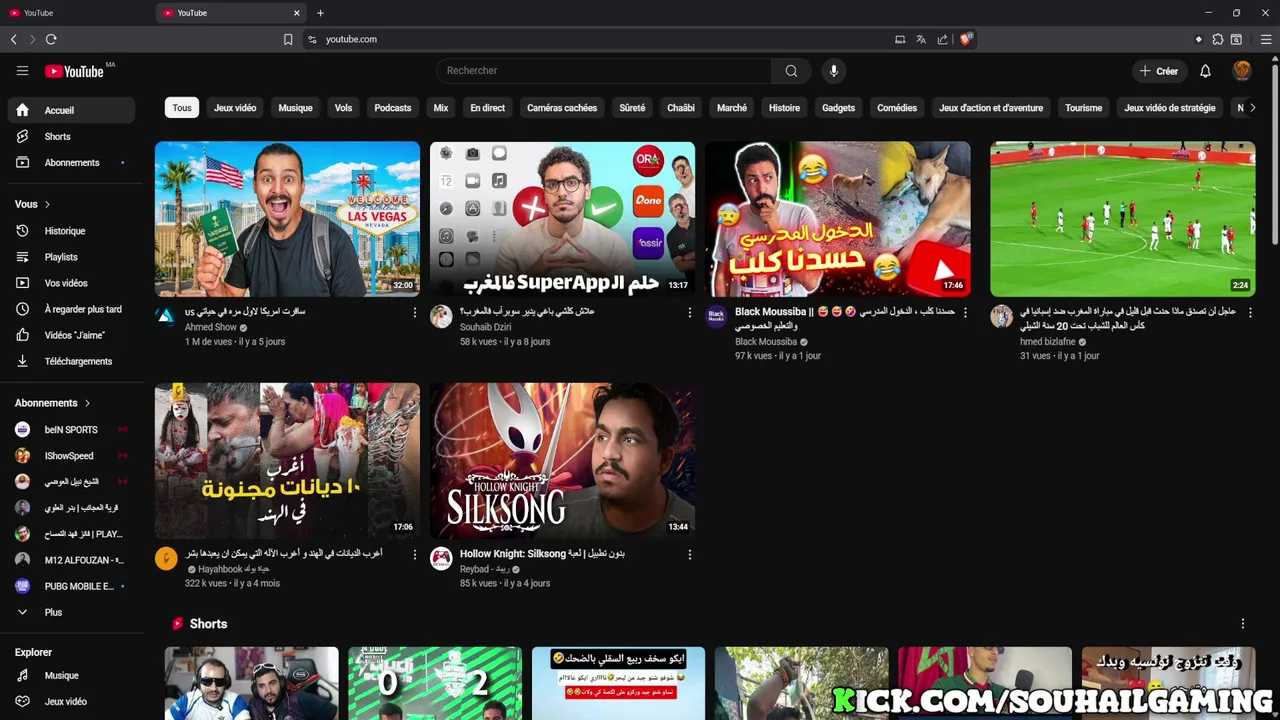Viewport: 1280px width, 720px height.
Task: Click the Créer button
Action: (x=1159, y=71)
